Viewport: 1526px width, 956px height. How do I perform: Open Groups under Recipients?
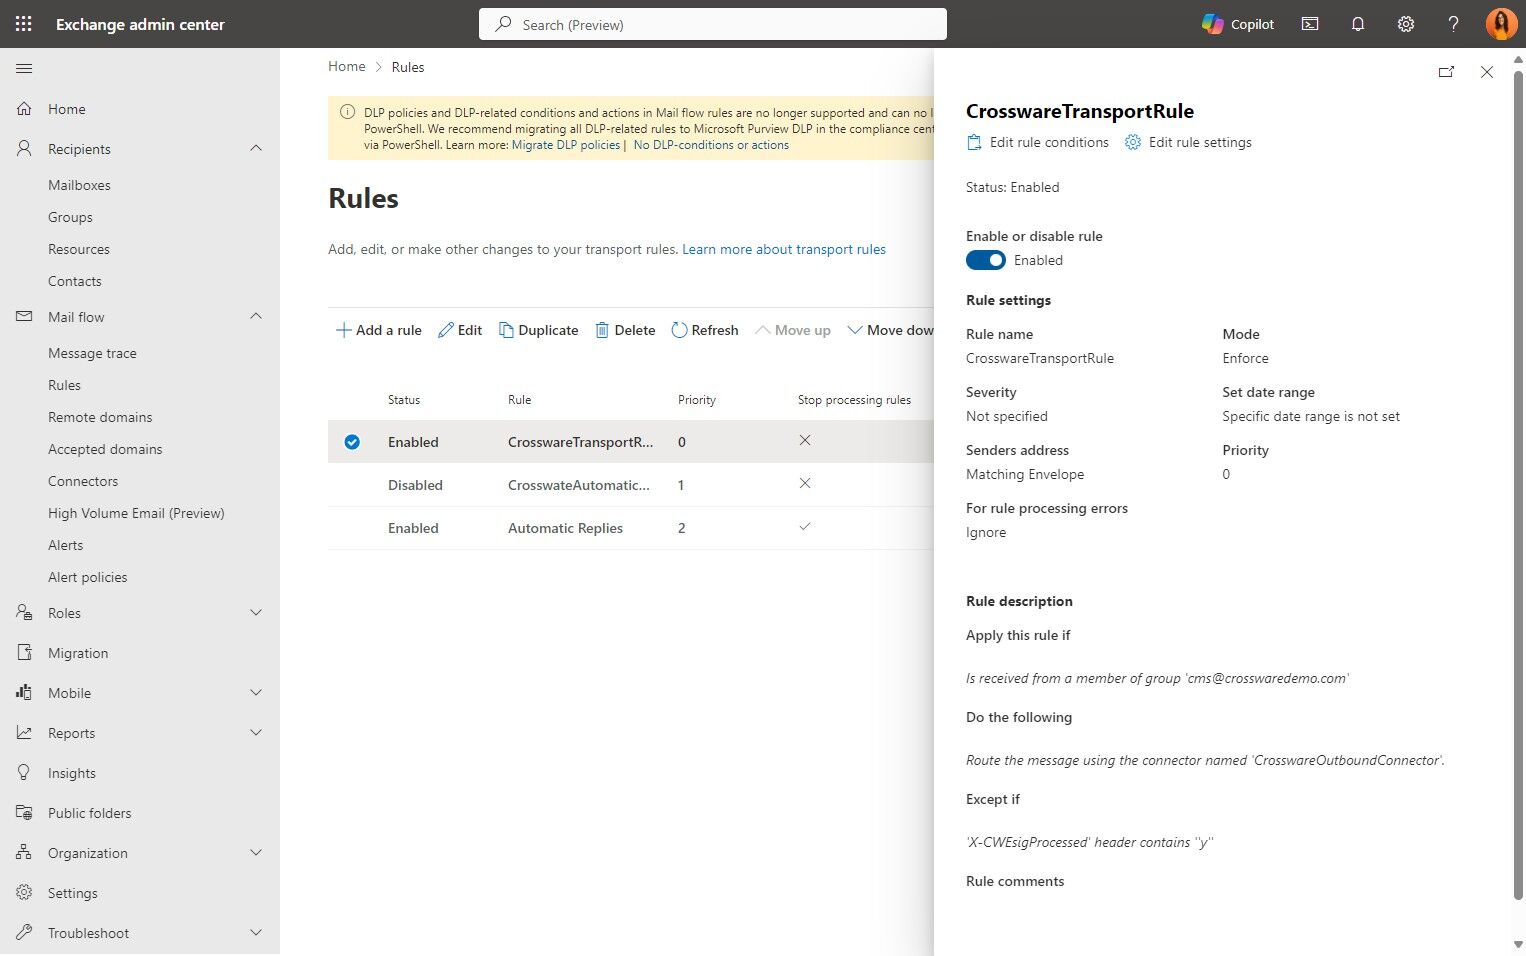click(70, 217)
